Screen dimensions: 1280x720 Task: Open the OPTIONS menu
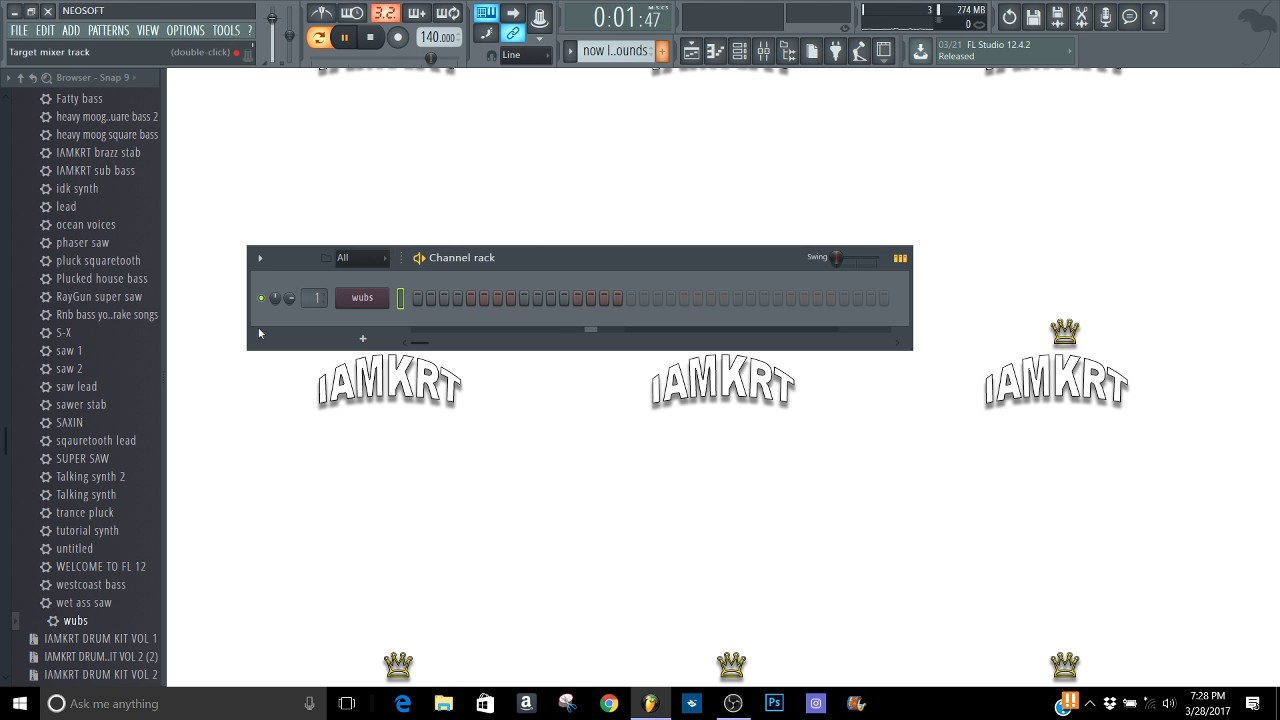185,31
